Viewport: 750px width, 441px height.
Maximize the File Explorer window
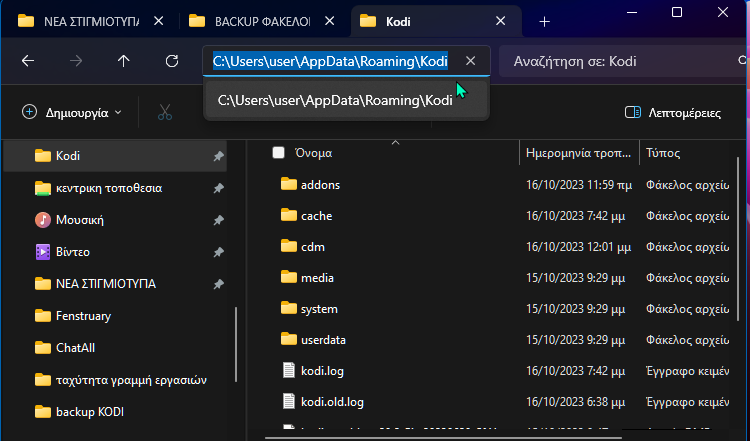tap(677, 12)
